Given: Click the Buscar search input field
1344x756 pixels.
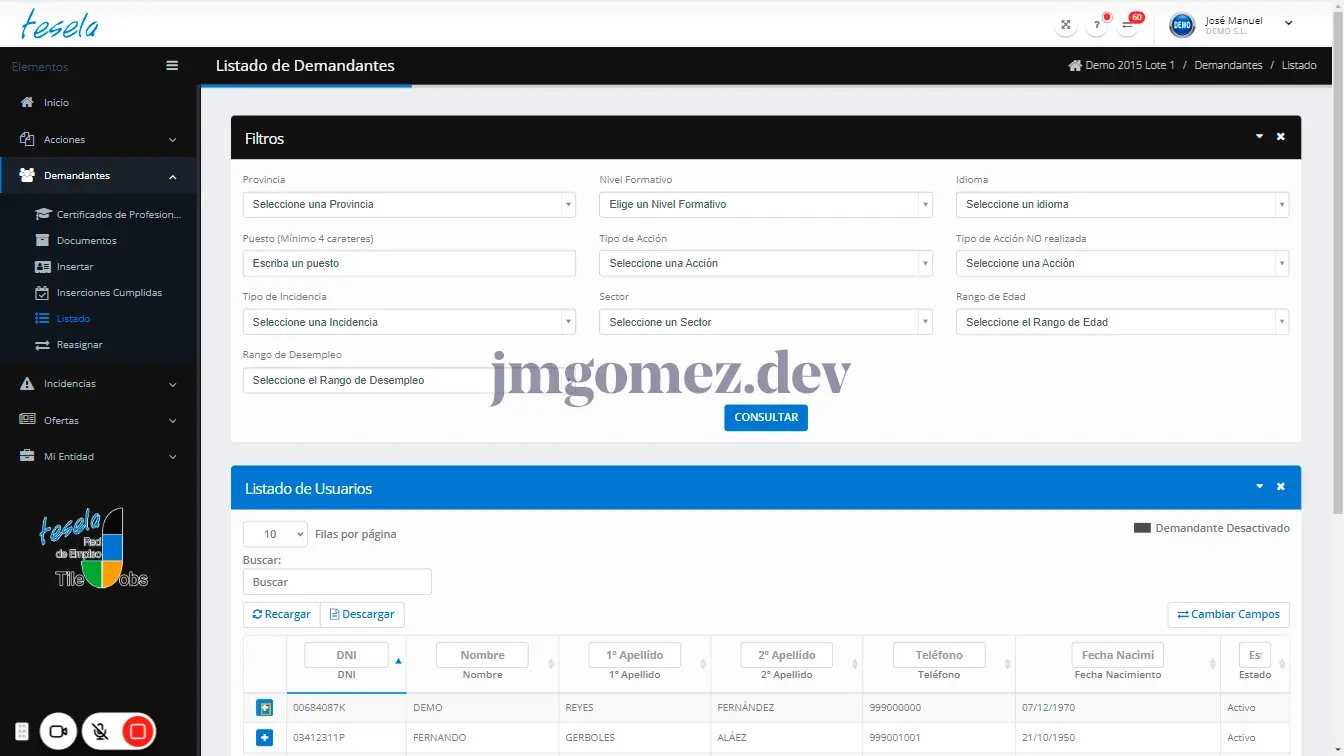Looking at the screenshot, I should click(x=337, y=582).
